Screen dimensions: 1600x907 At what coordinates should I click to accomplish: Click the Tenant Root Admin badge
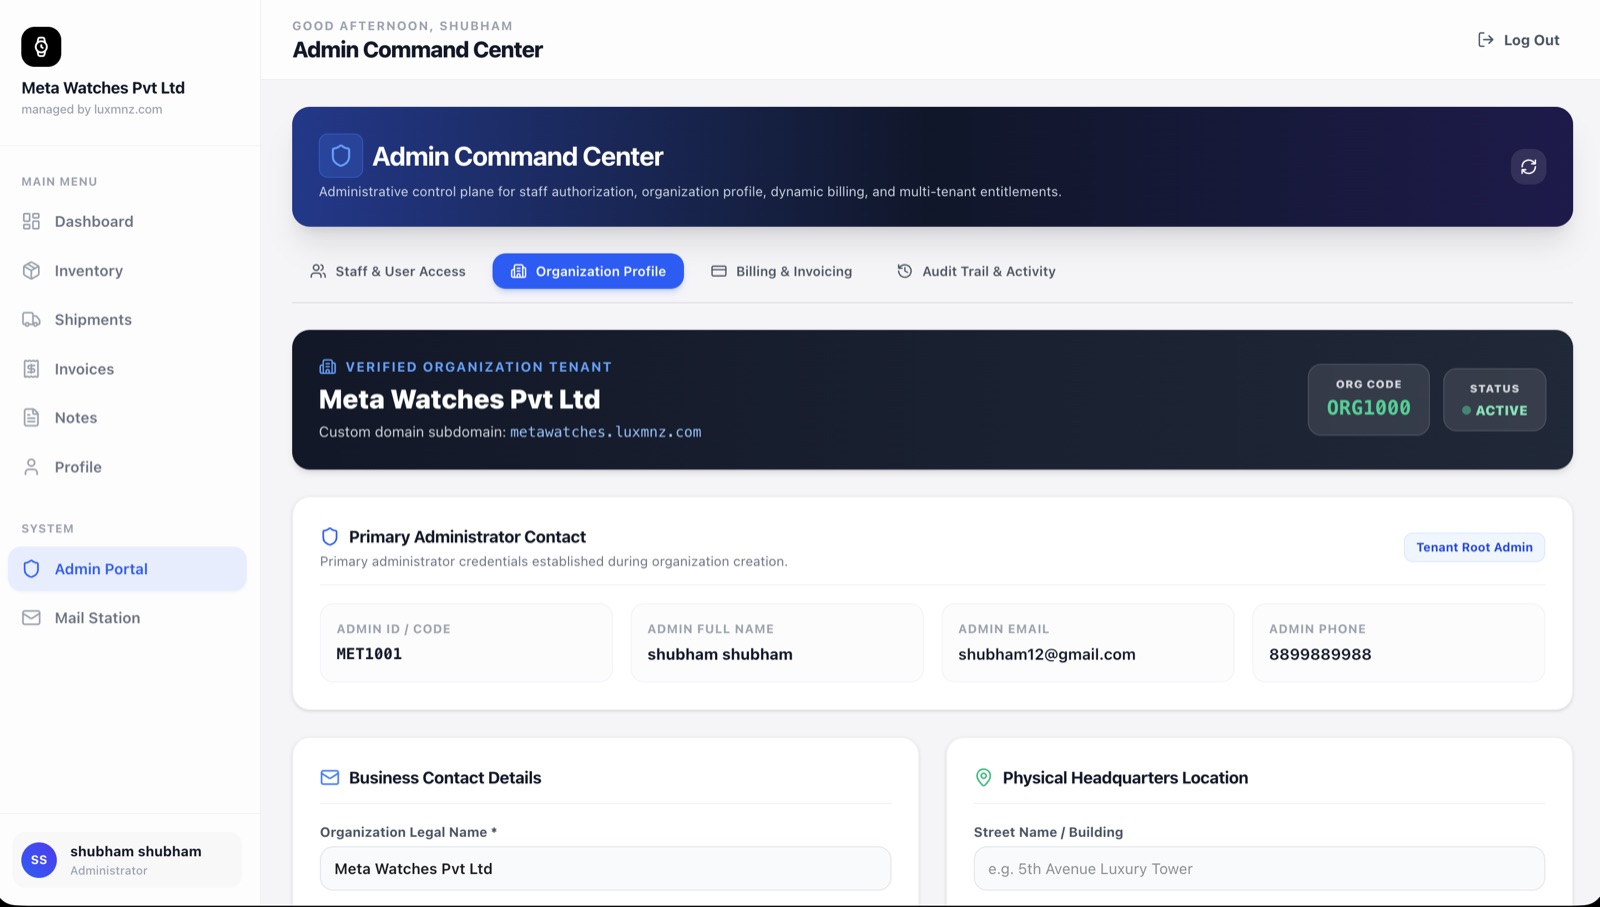click(x=1474, y=547)
